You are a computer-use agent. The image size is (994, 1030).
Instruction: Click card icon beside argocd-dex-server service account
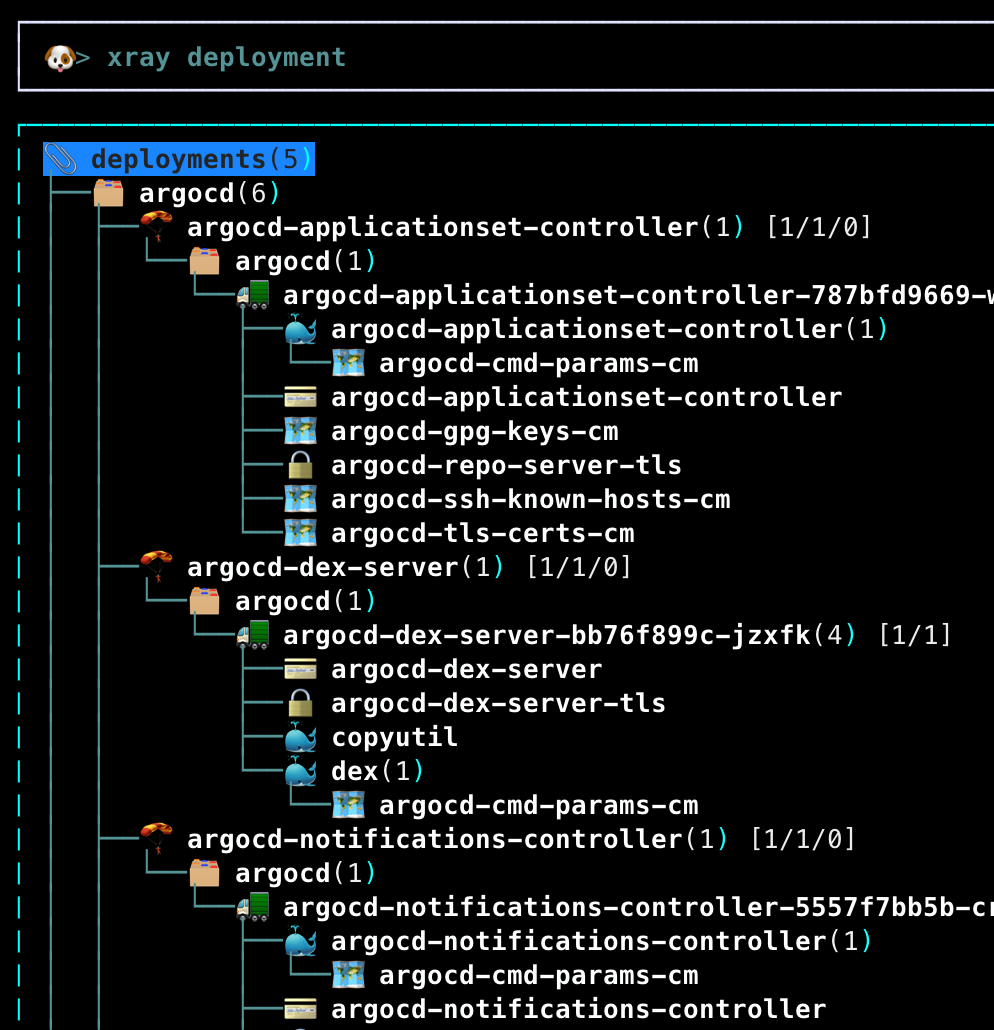(300, 669)
